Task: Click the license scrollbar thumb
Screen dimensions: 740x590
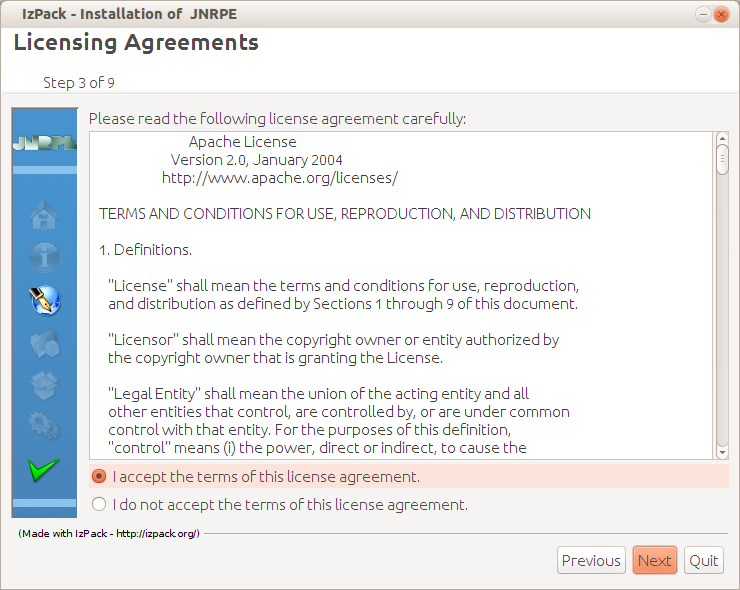Action: [x=722, y=160]
